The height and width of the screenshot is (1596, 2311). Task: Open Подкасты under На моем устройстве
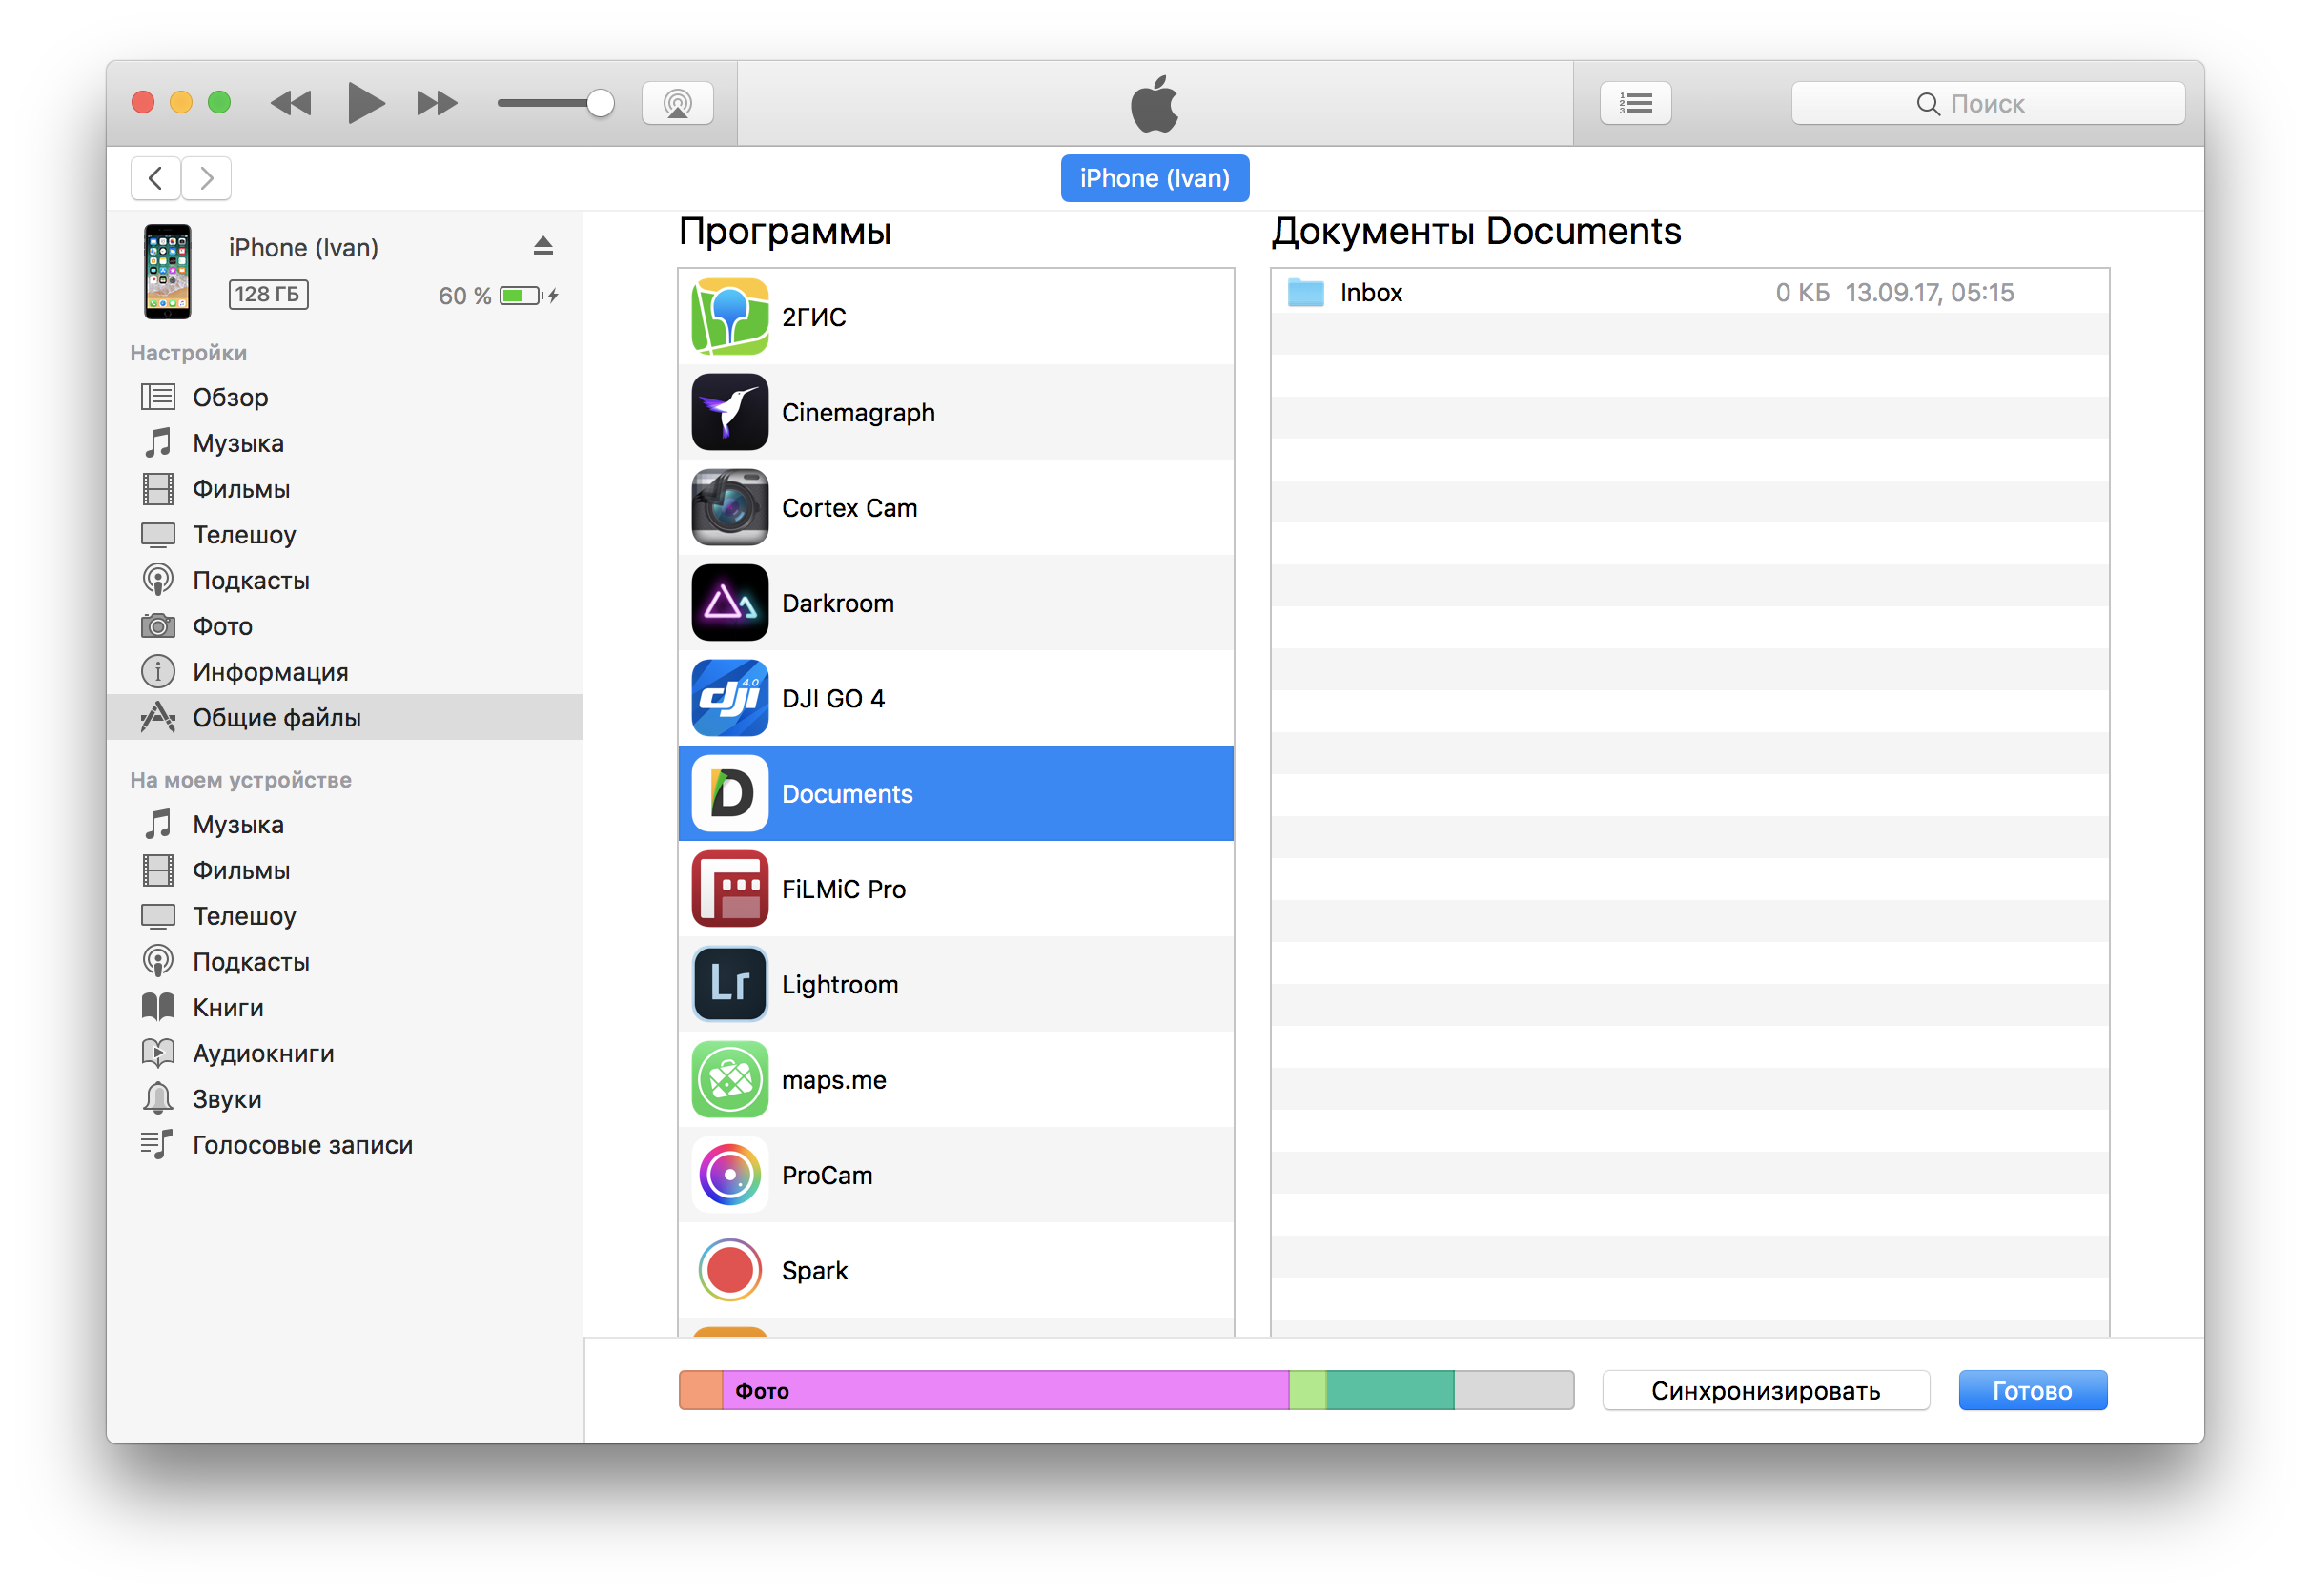coord(345,962)
